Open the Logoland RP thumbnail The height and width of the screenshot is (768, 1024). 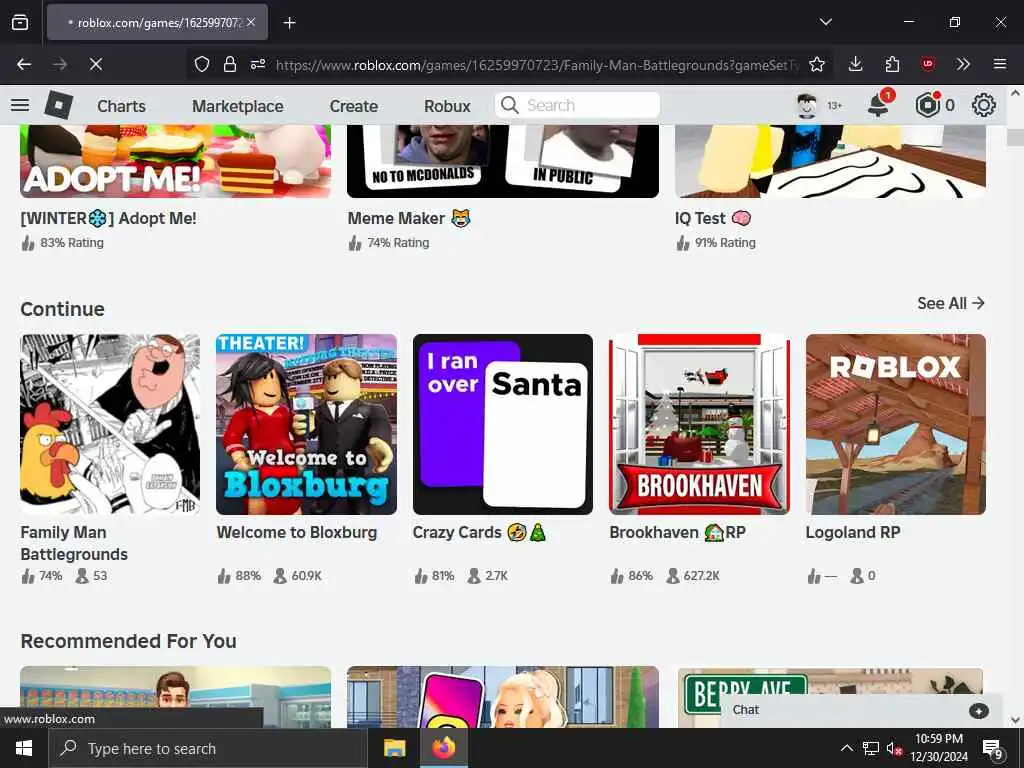pos(896,424)
